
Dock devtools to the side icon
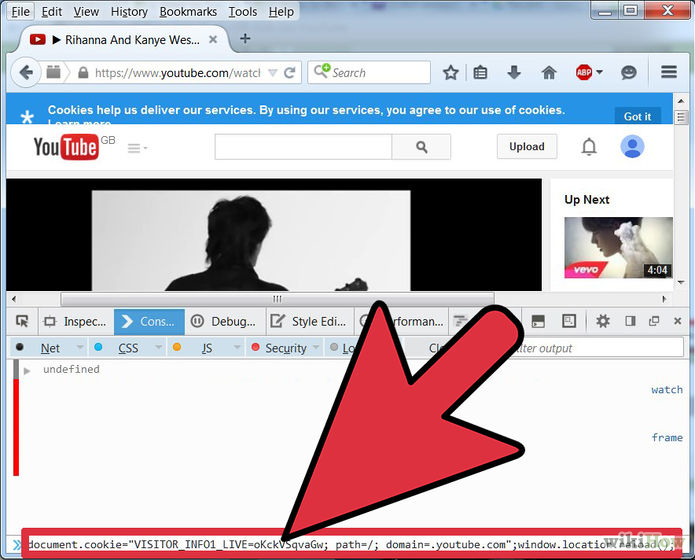click(x=630, y=321)
